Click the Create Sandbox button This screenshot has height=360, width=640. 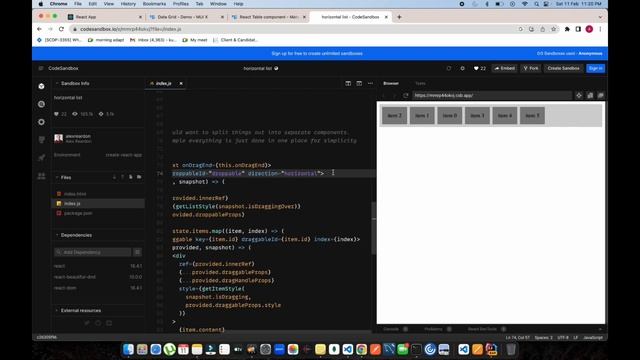pyautogui.click(x=563, y=68)
